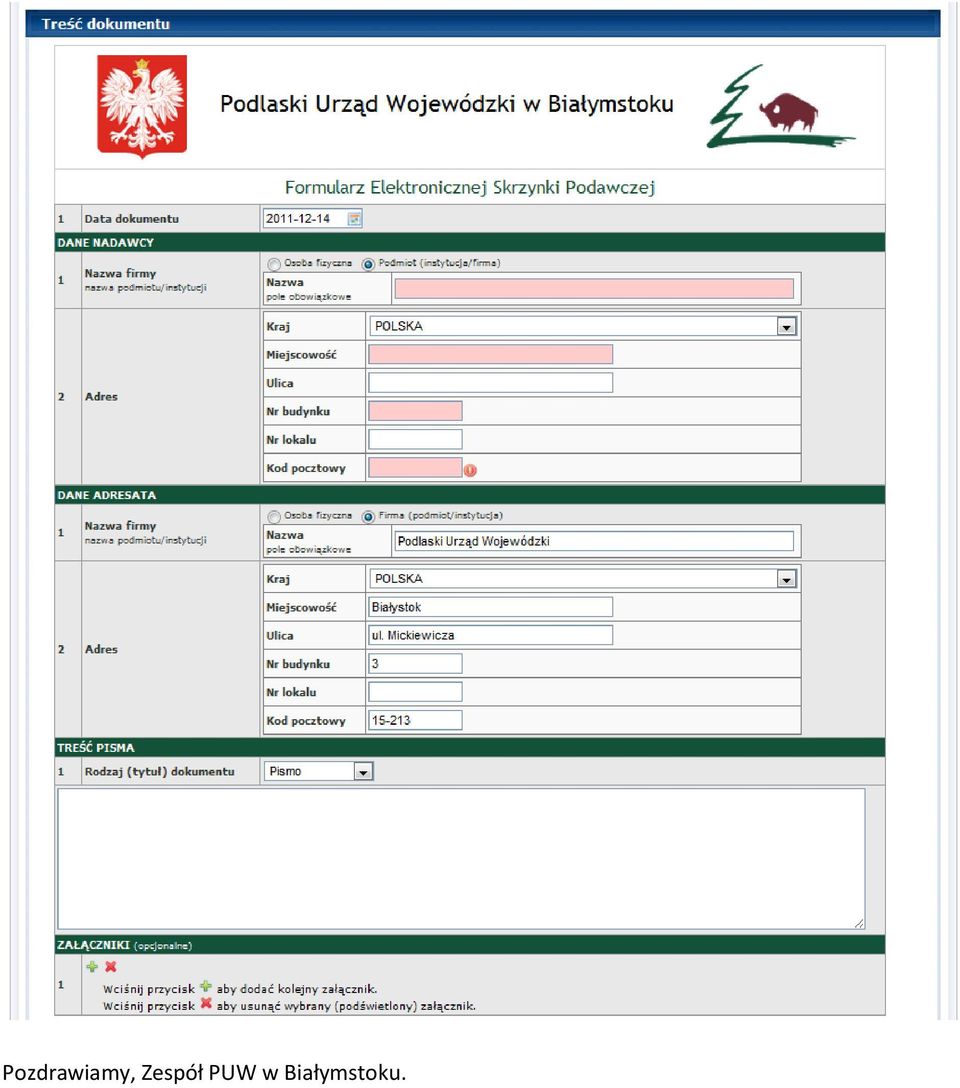Focus the recipient Nr lokalu field
Viewport: 960px width, 1088px height.
coord(415,692)
